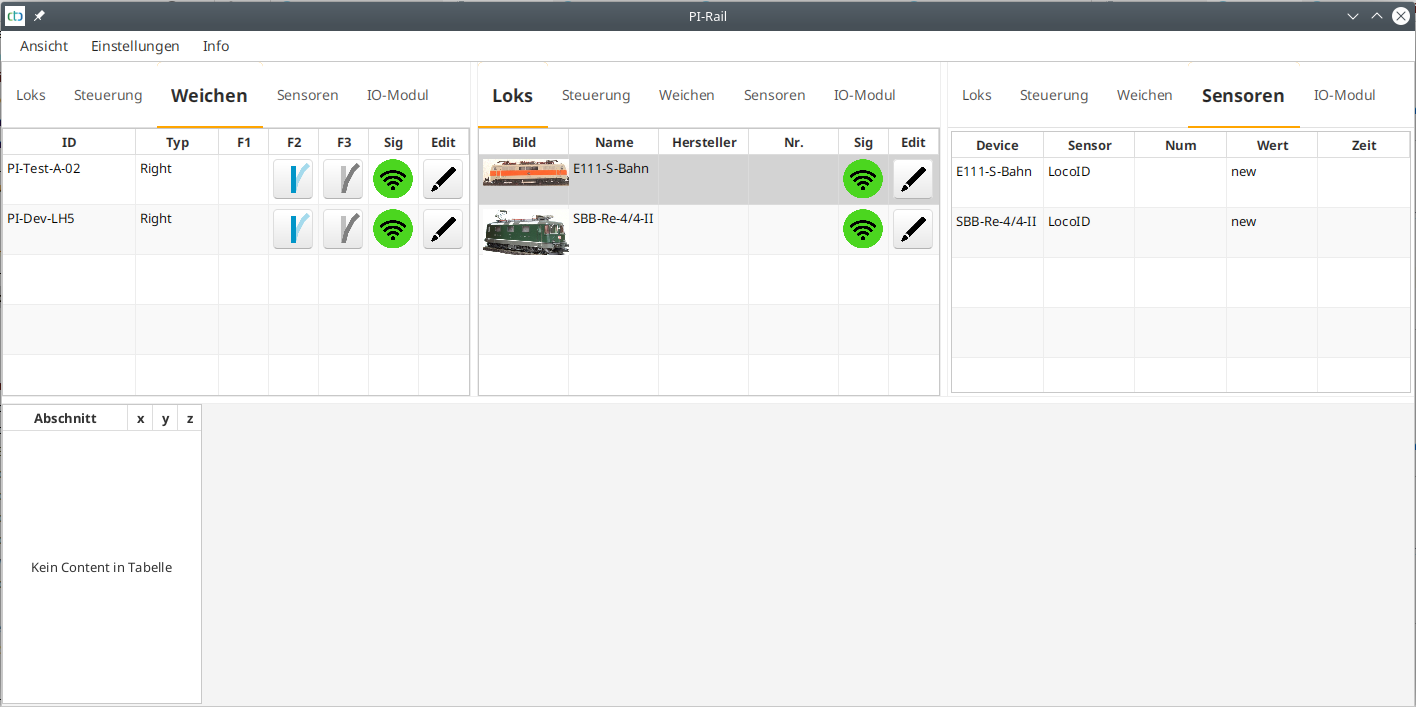This screenshot has width=1416, height=707.
Task: Click F2 straight switch icon for PI-Test-A-02
Action: click(293, 179)
